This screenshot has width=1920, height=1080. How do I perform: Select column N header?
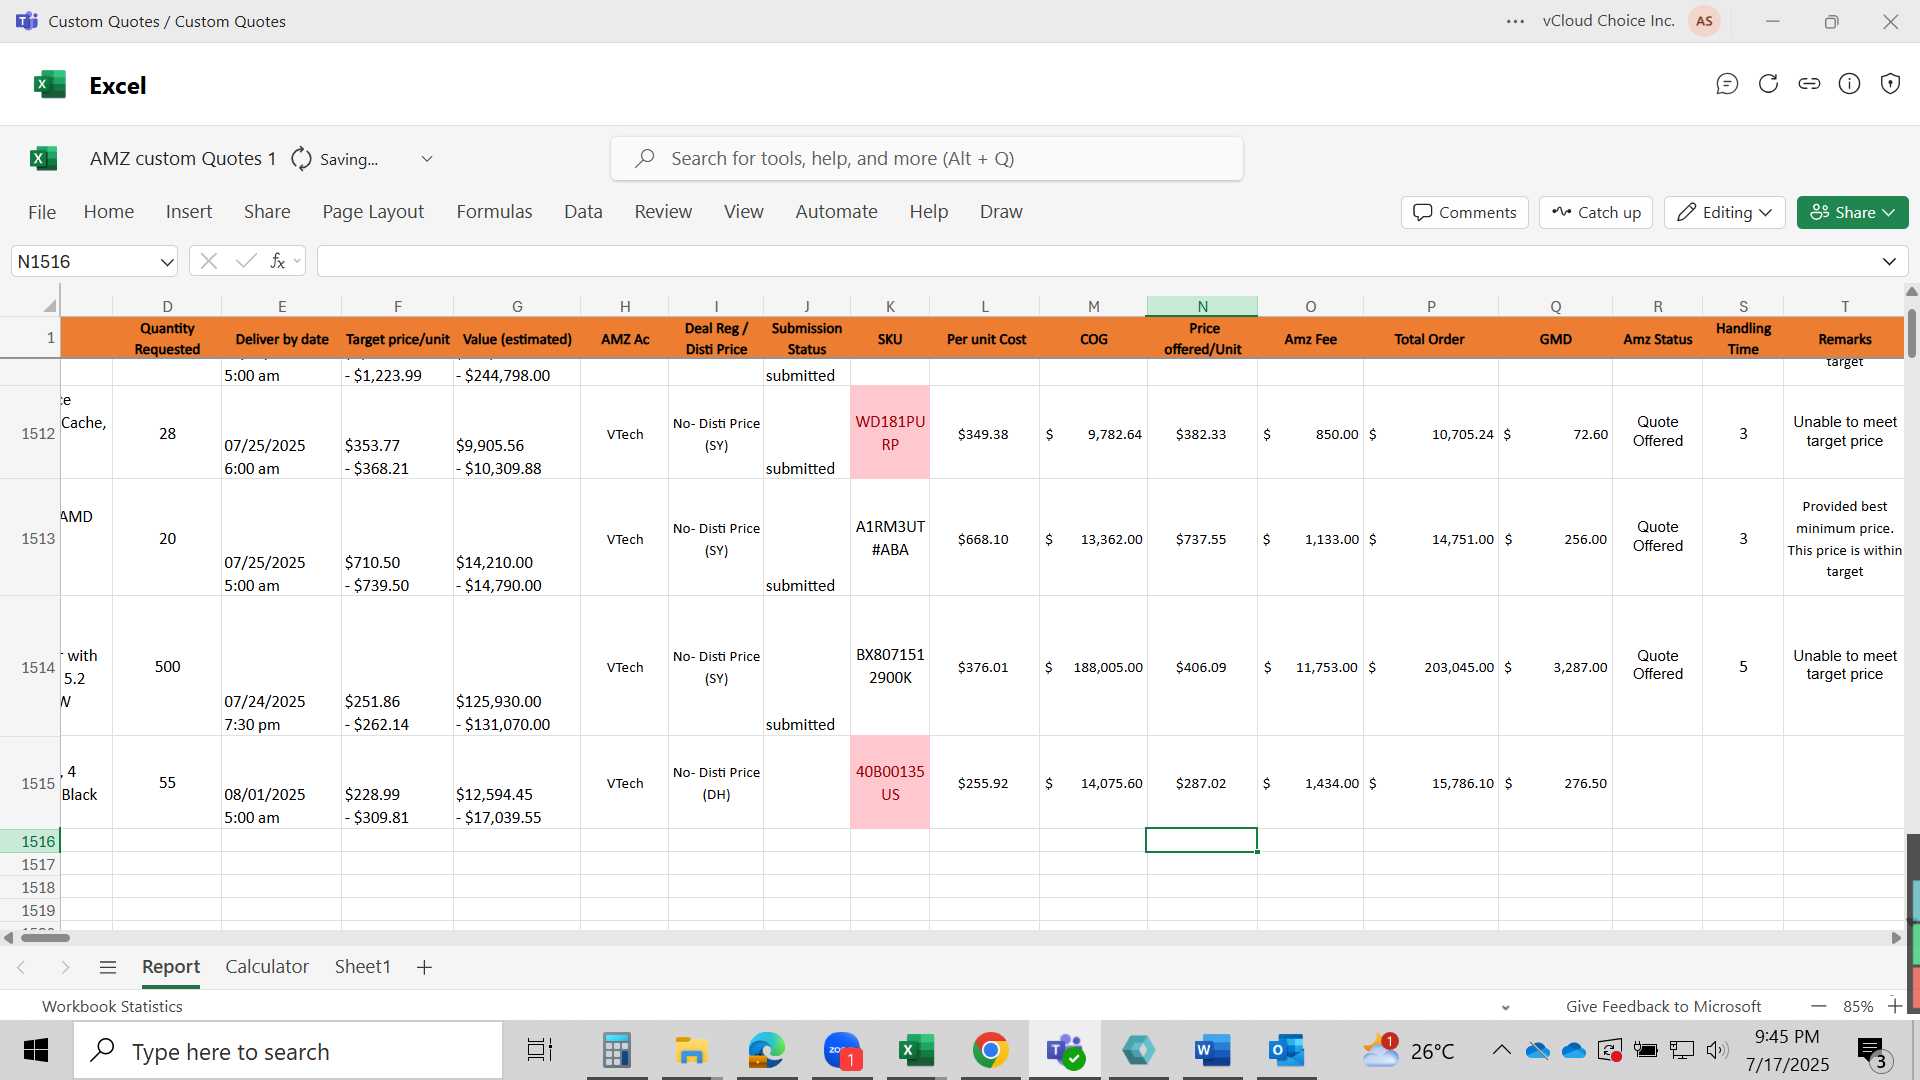(x=1202, y=306)
